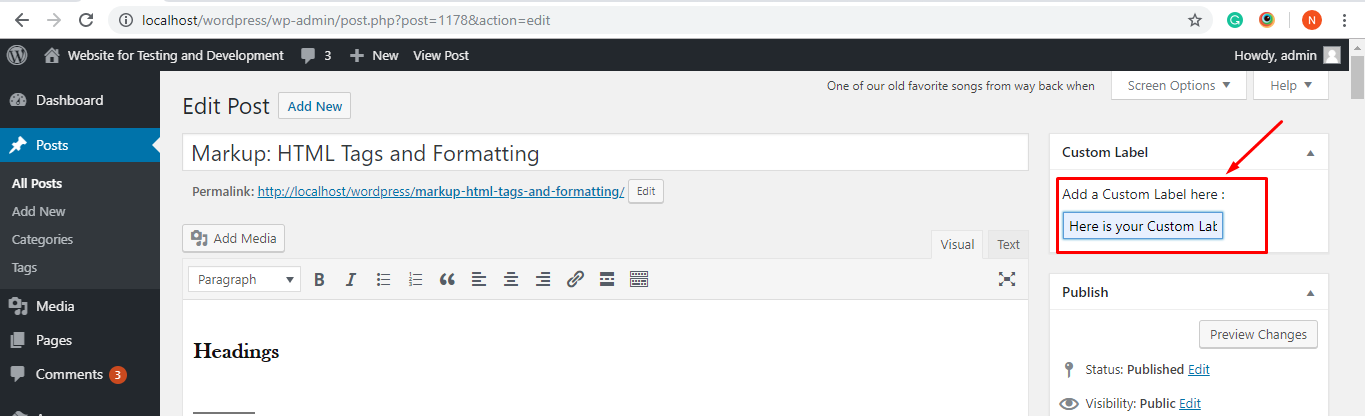Click the Preview Changes button
The height and width of the screenshot is (416, 1365).
[1258, 335]
